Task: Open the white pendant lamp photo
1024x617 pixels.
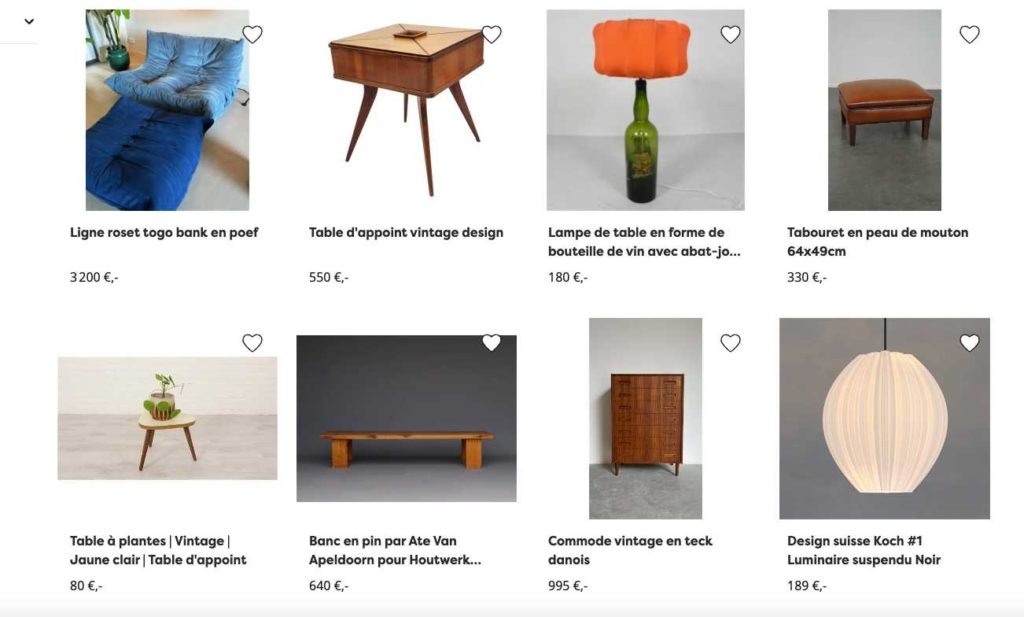Action: tap(884, 419)
